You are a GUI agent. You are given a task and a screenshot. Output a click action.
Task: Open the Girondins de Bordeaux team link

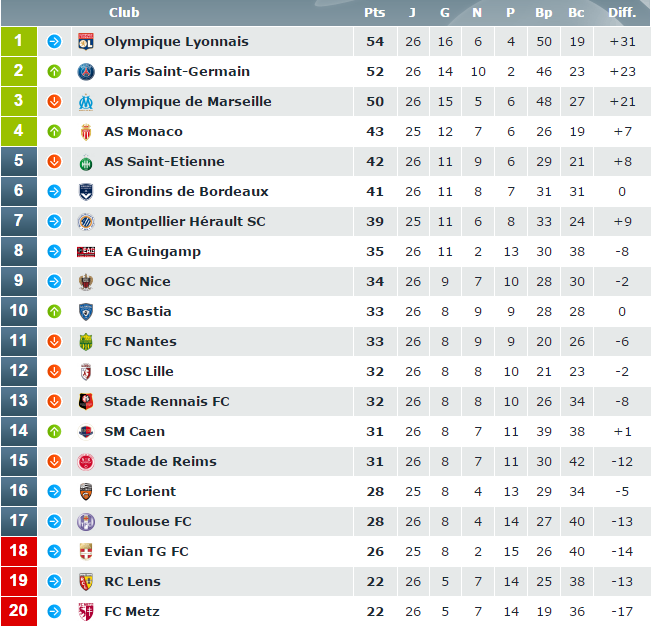[x=186, y=192]
